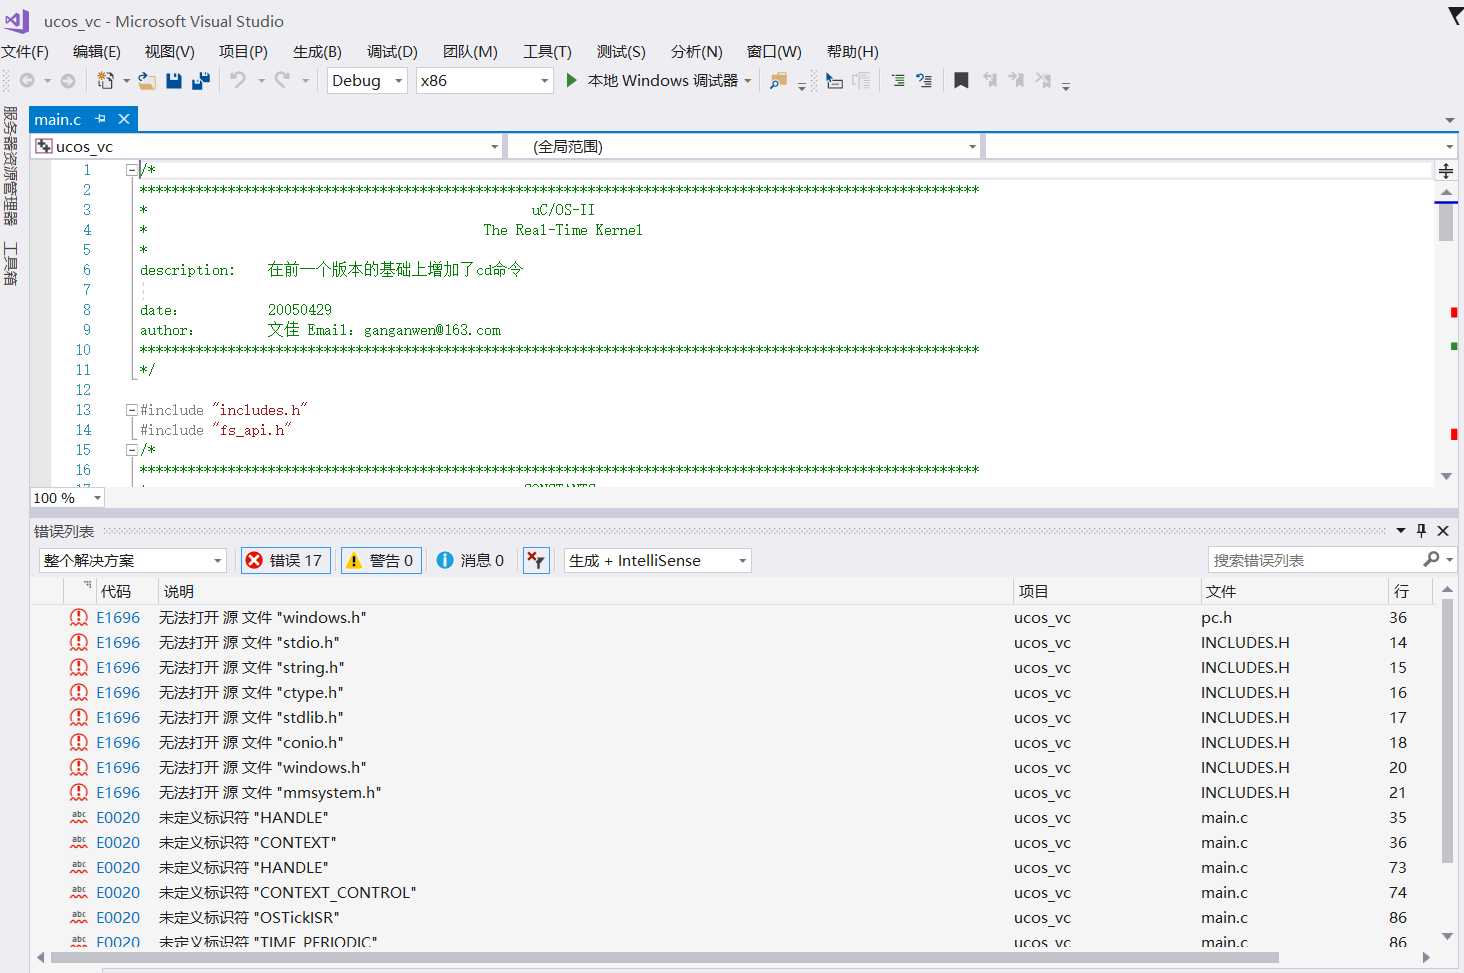Open the 100 % zoom level dropdown
The width and height of the screenshot is (1464, 973).
(x=68, y=498)
